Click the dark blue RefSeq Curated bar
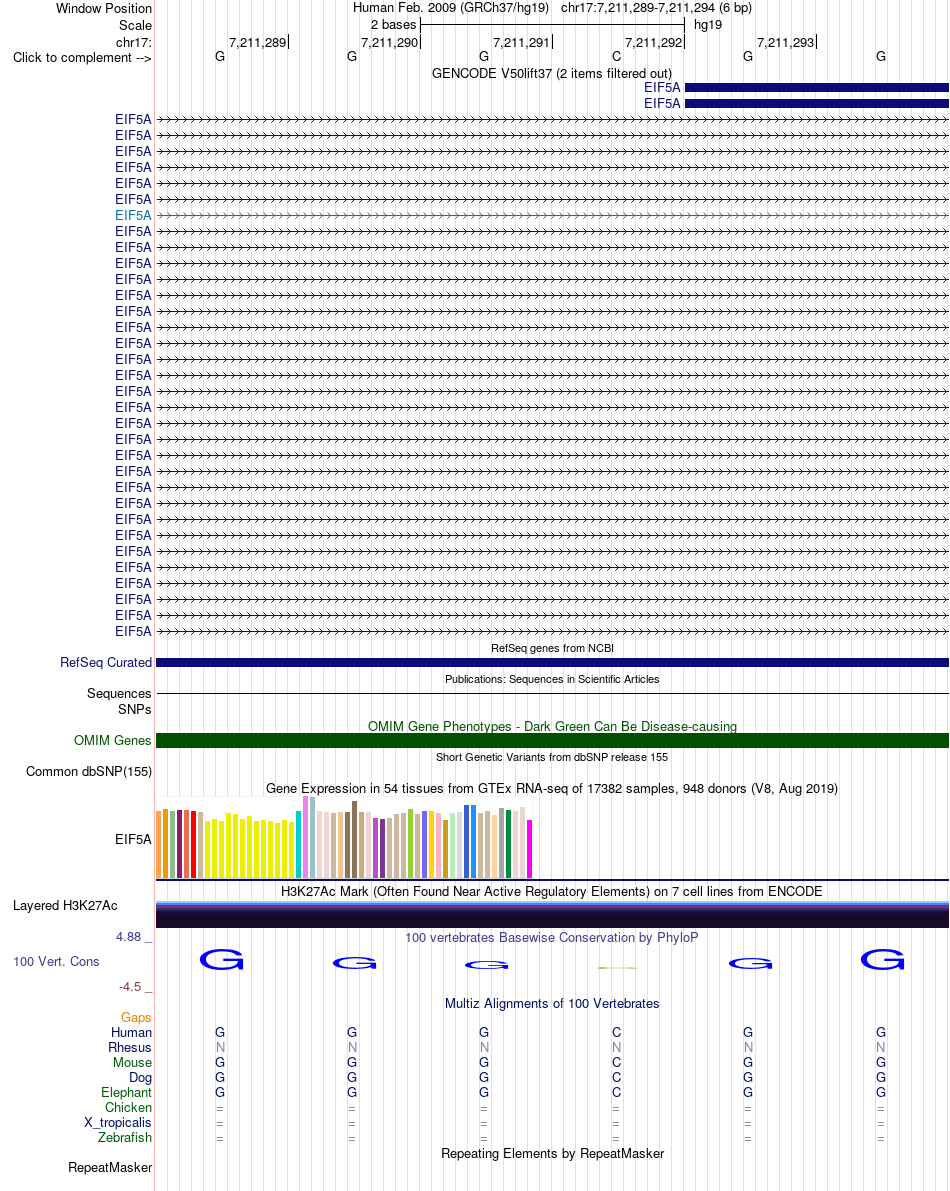Image resolution: width=950 pixels, height=1191 pixels. [552, 662]
